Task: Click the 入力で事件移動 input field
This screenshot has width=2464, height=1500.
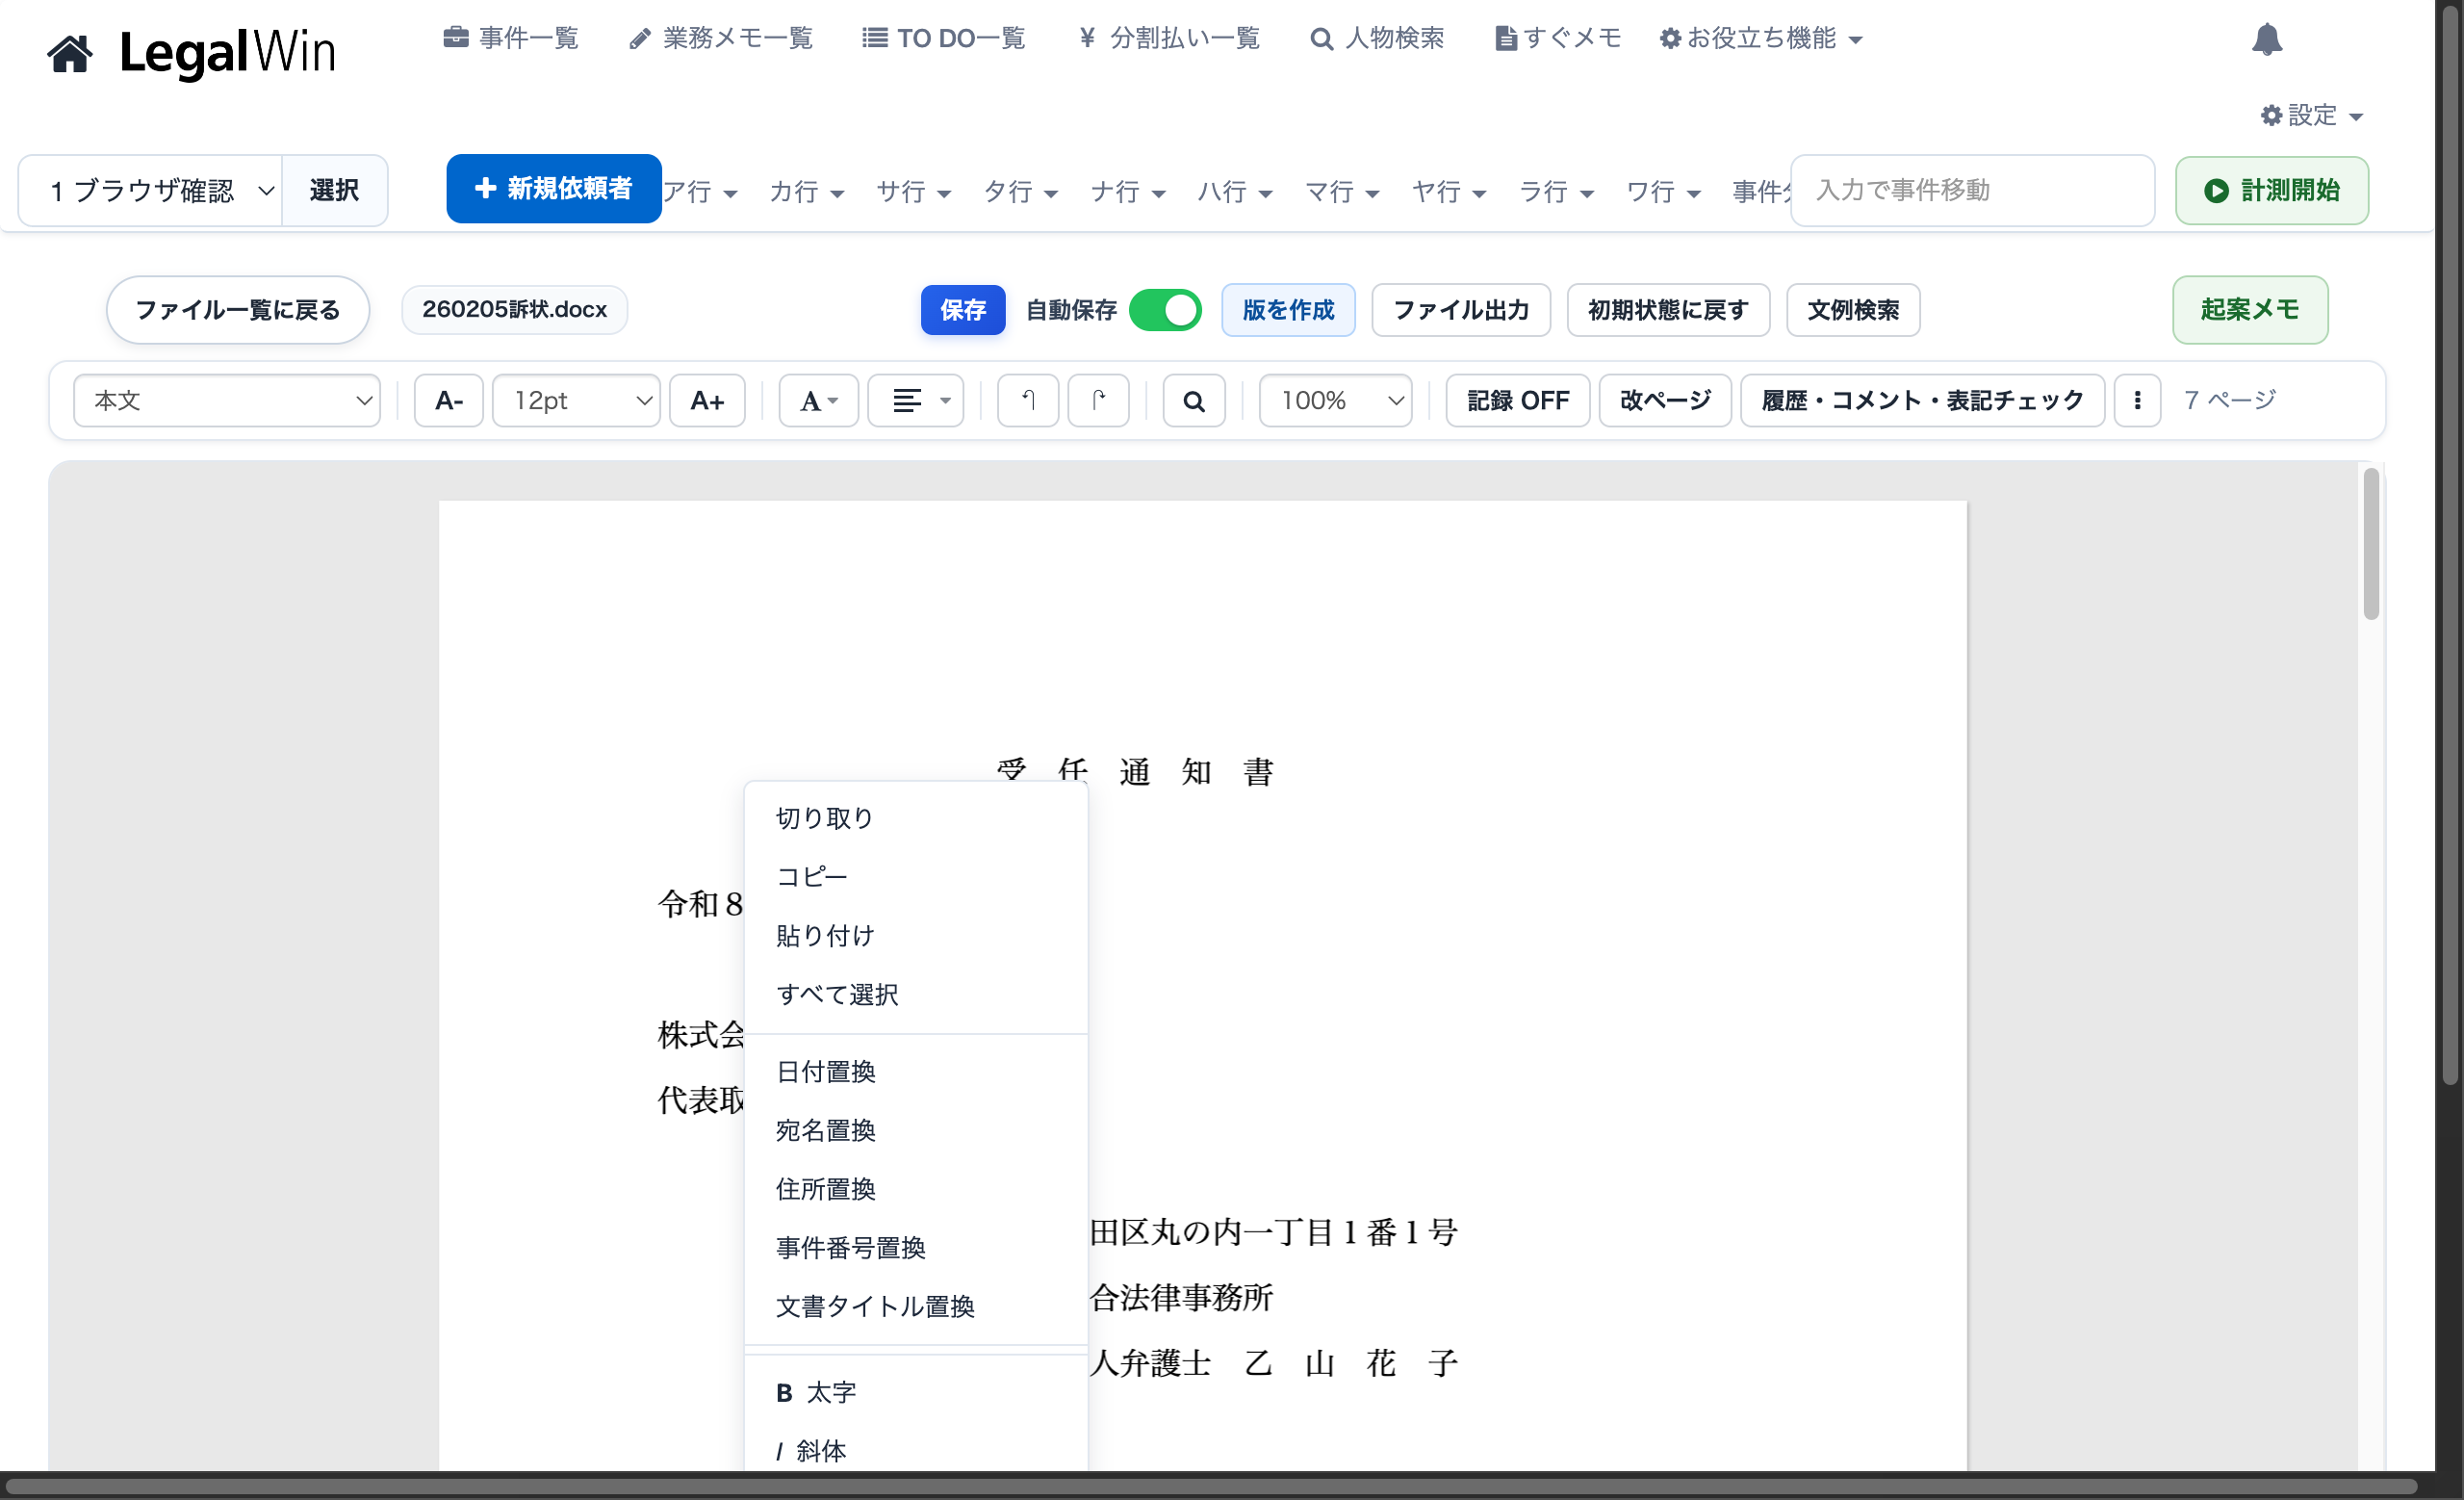Action: (1972, 190)
